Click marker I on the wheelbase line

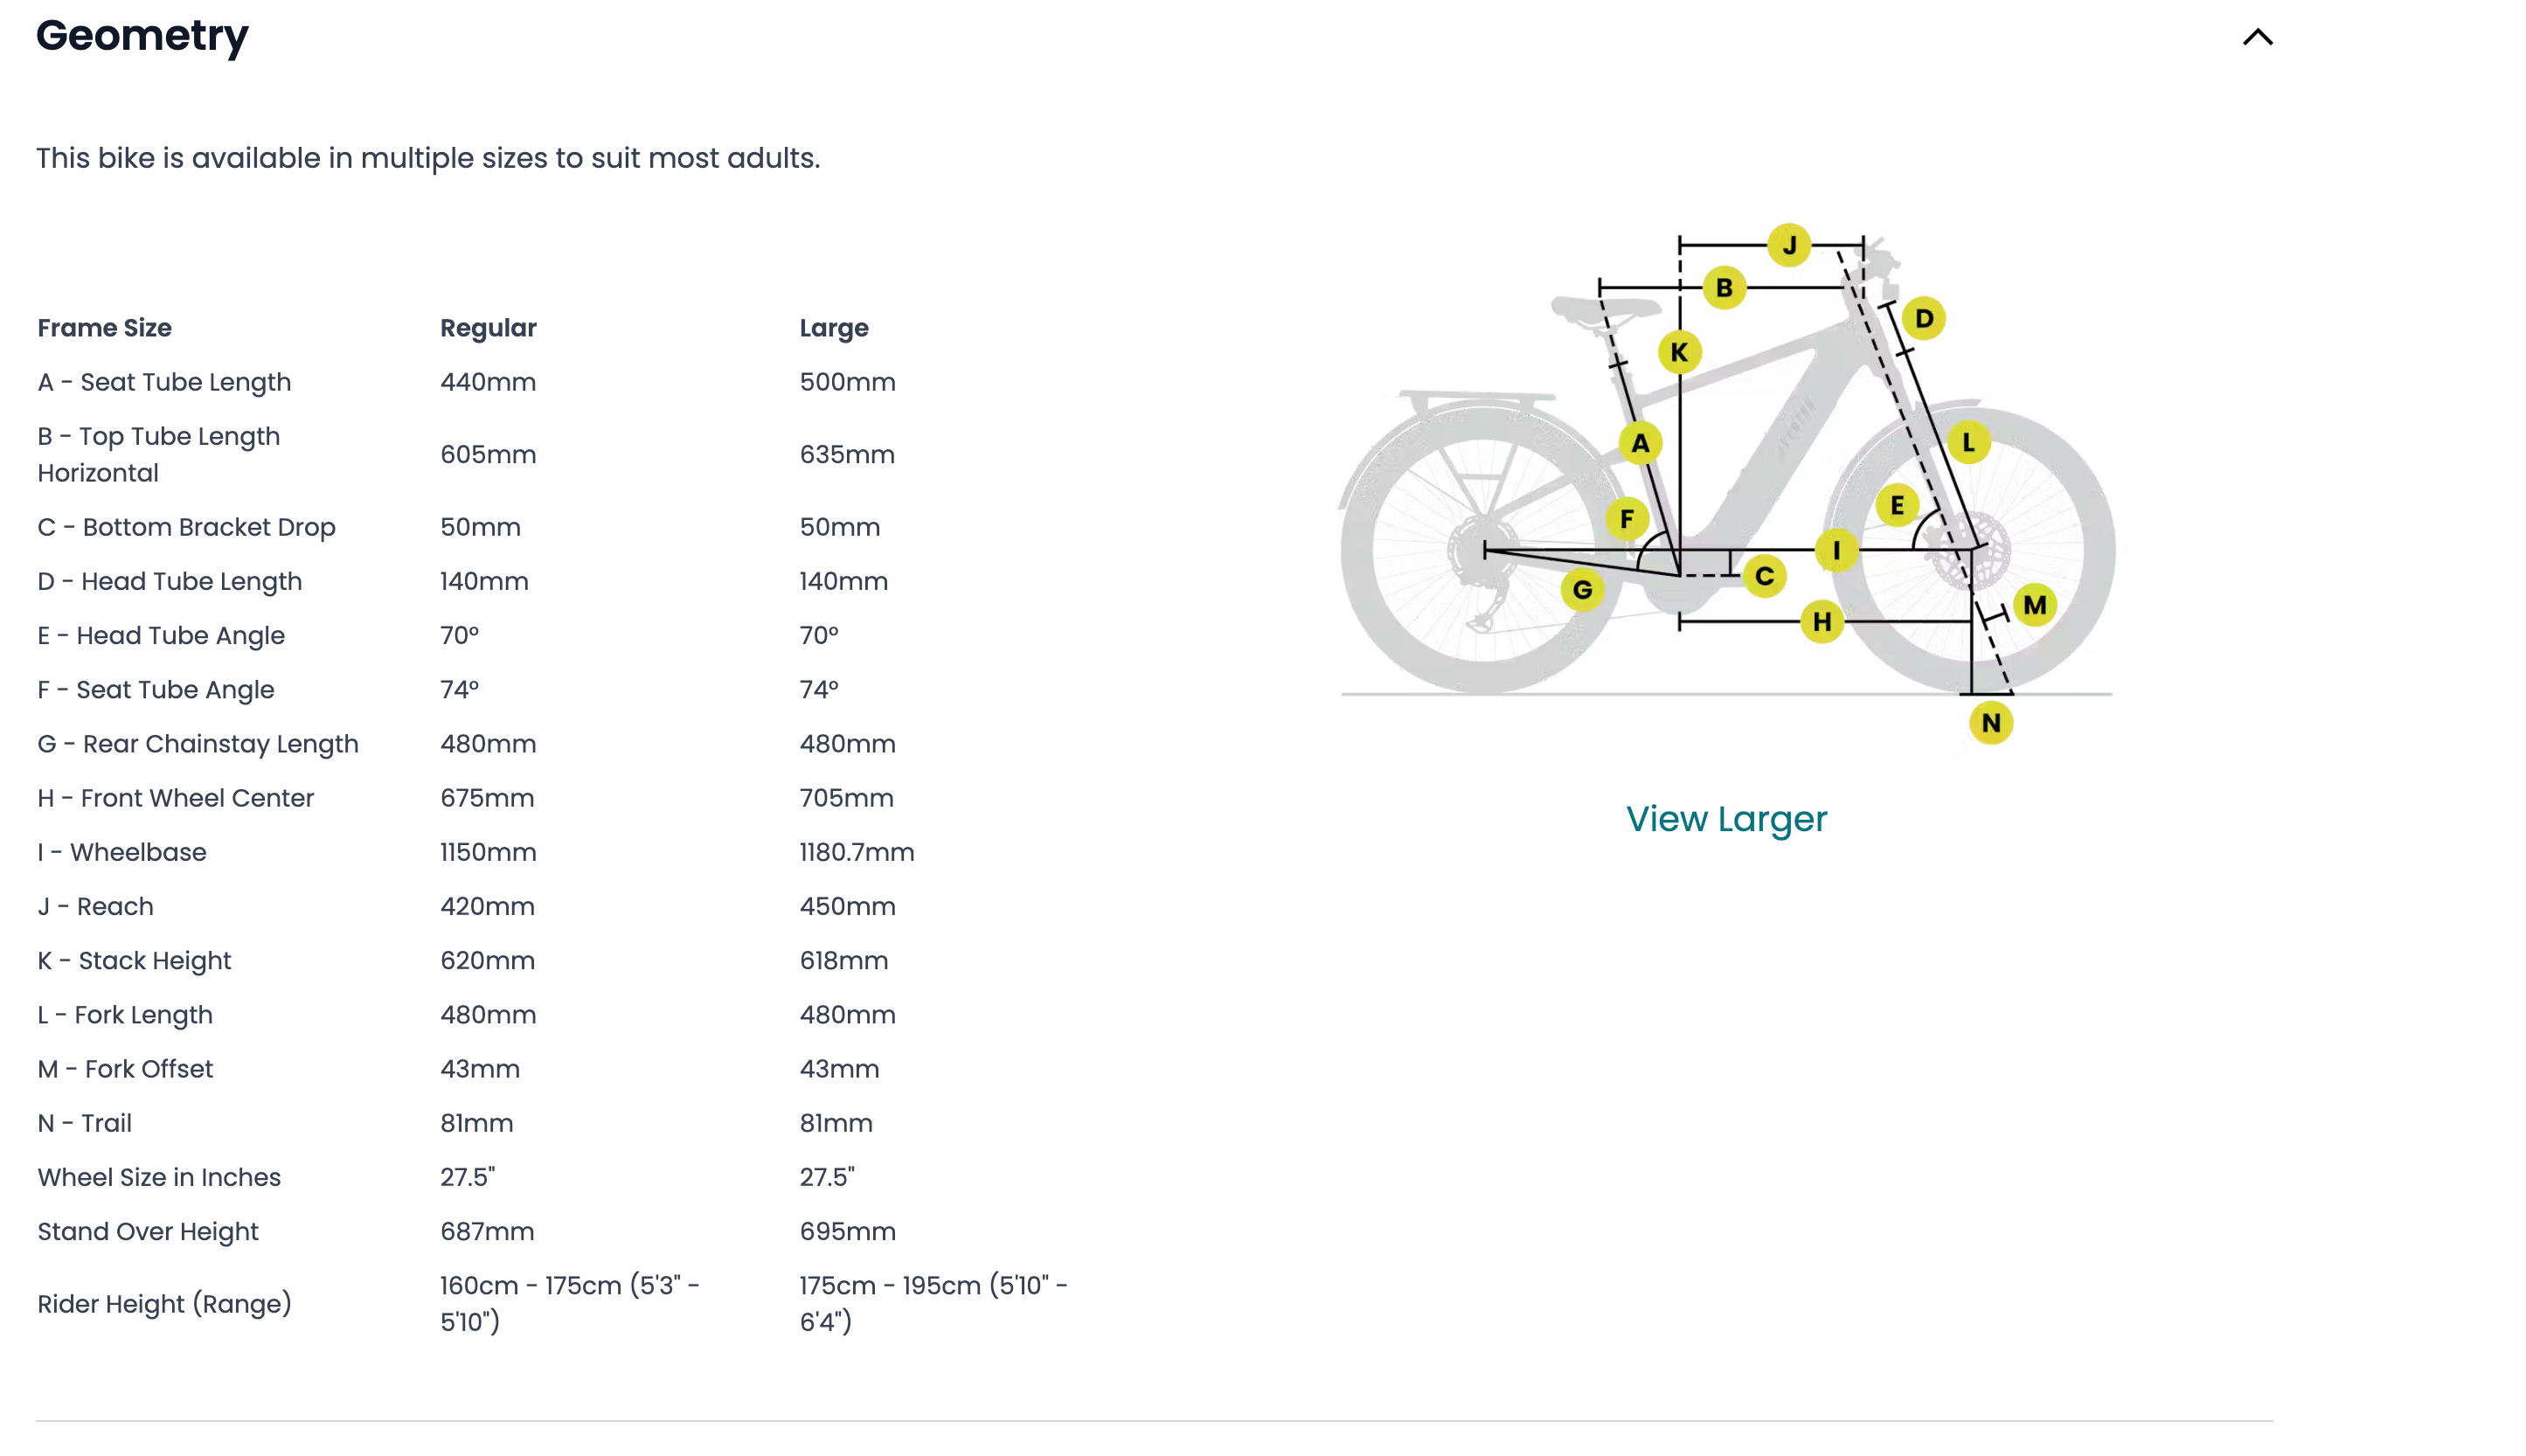1836,549
